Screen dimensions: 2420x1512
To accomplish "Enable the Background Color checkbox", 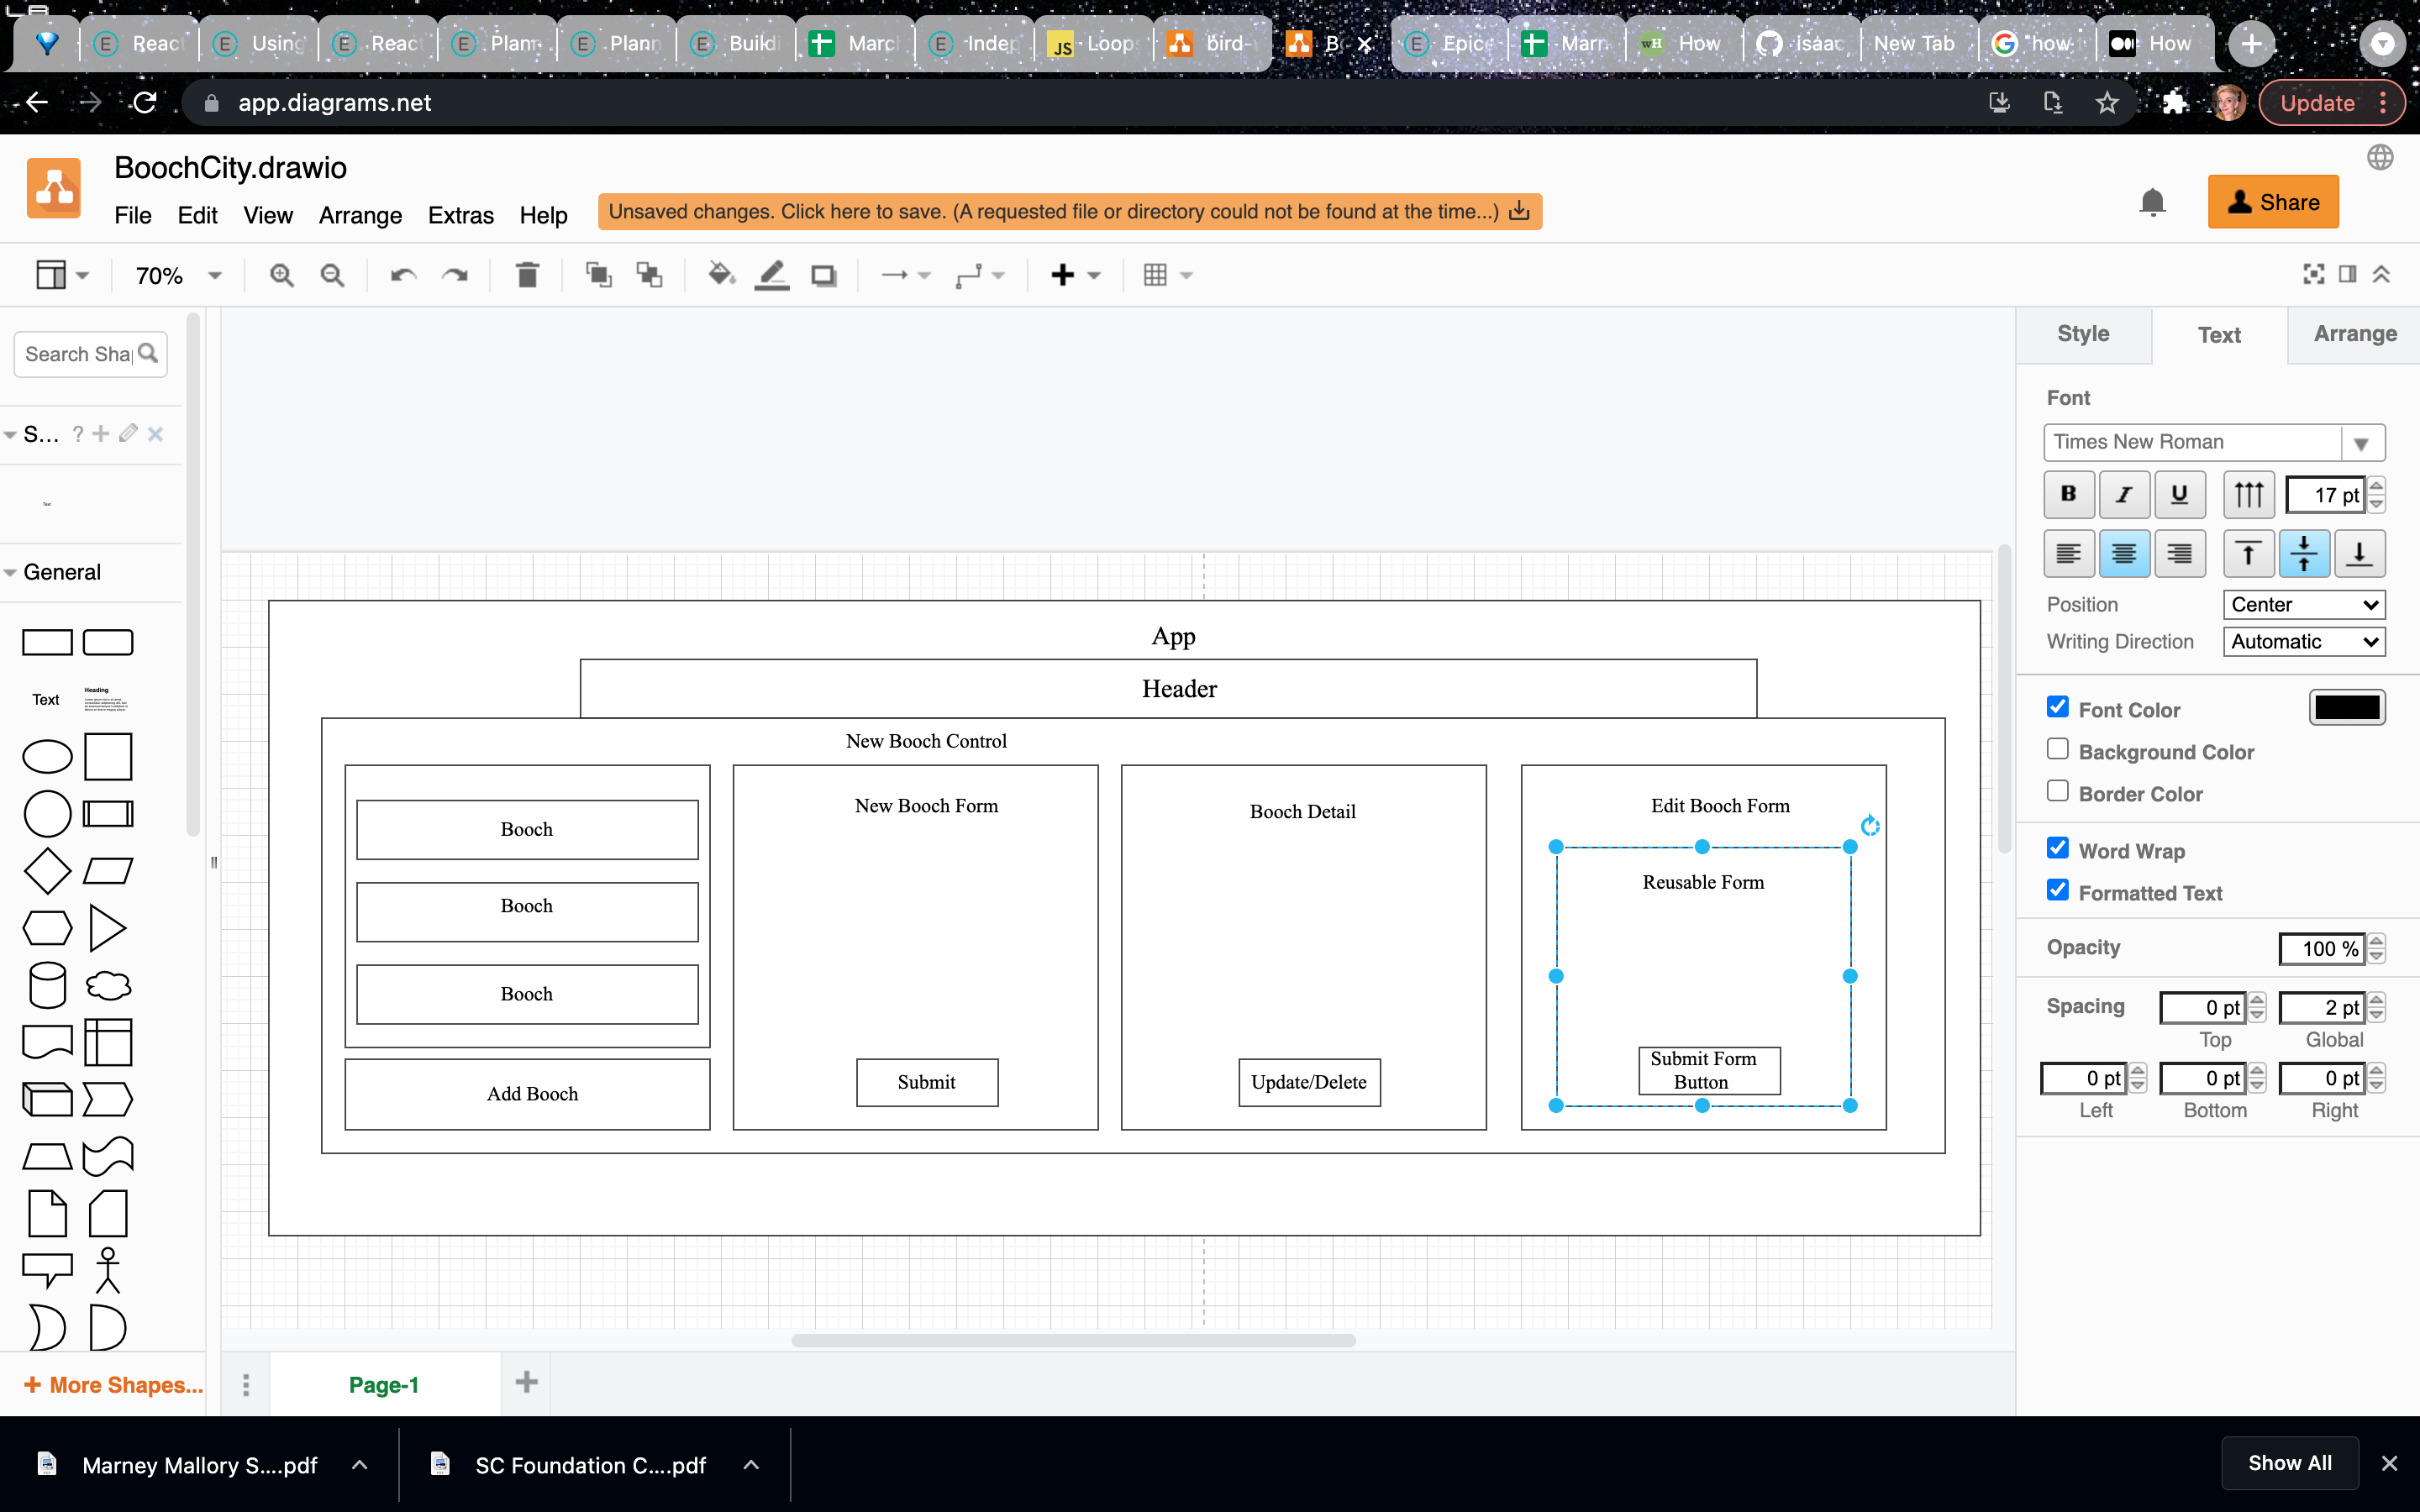I will click(2058, 749).
